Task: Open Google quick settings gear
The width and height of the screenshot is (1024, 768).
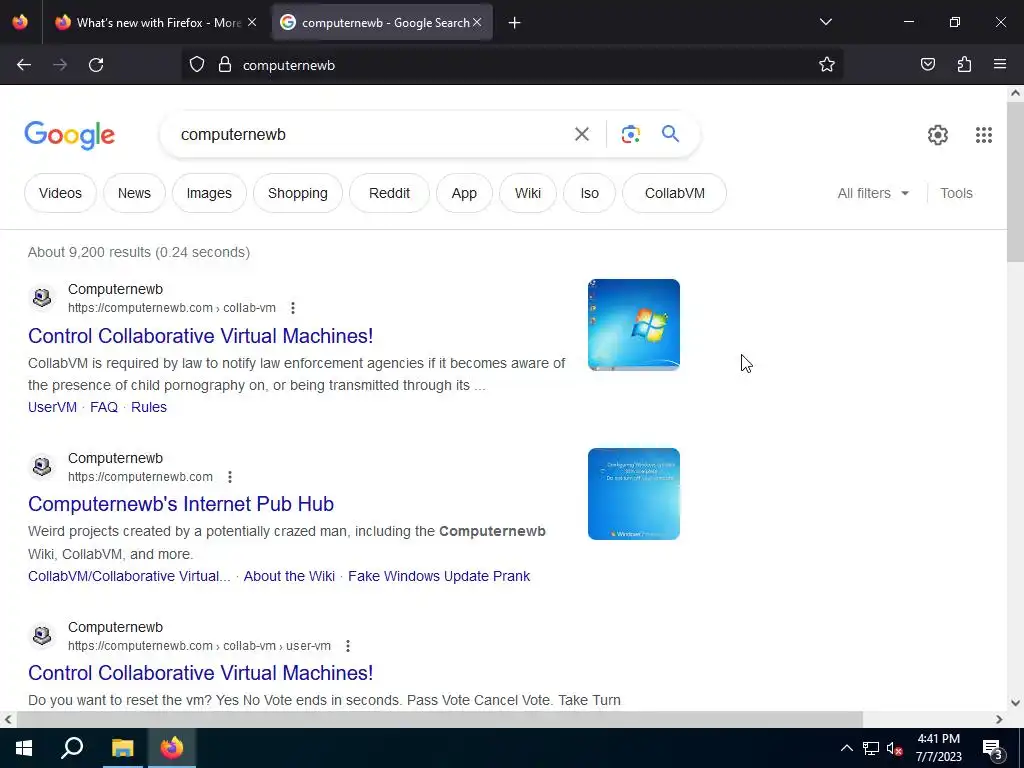Action: (x=938, y=135)
